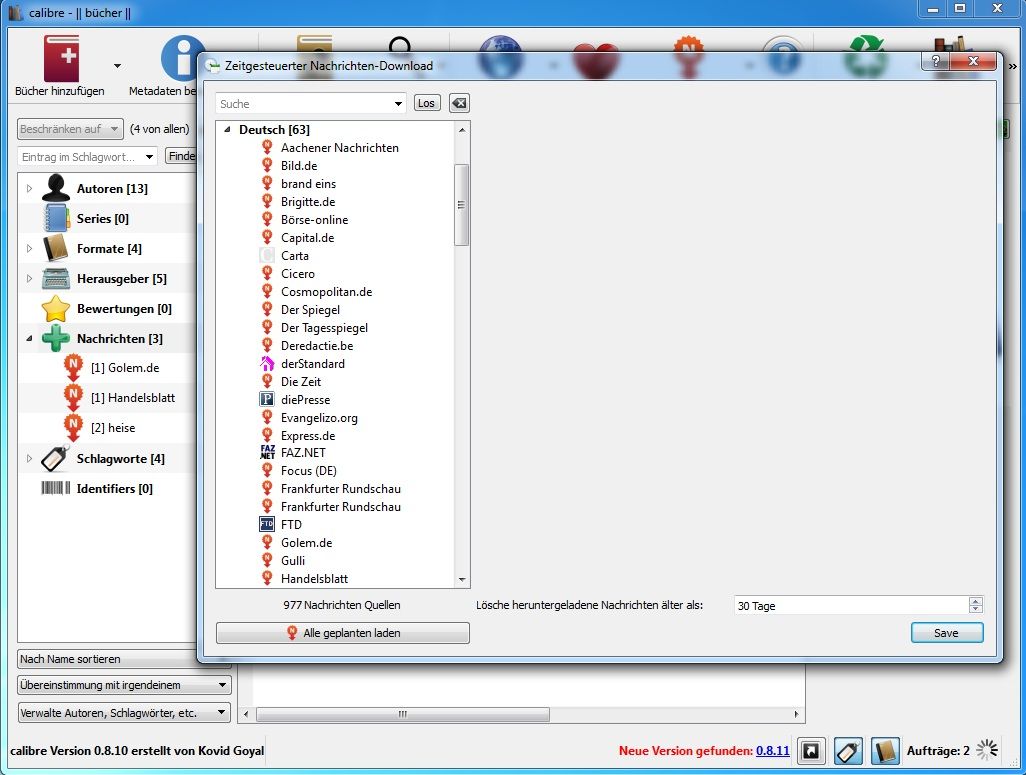This screenshot has width=1026, height=775.
Task: Open the Suche dropdown arrow in dialog
Action: (398, 104)
